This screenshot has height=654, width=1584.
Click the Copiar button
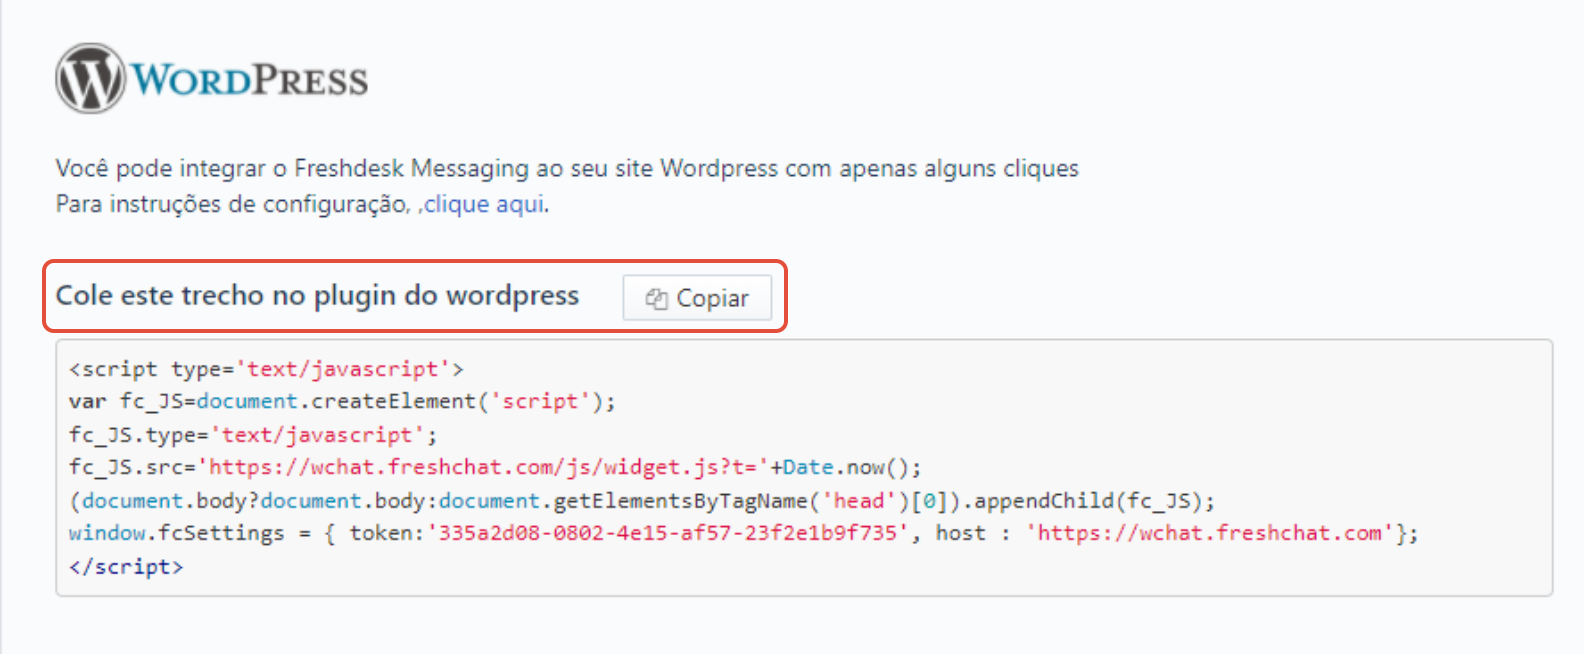(697, 298)
